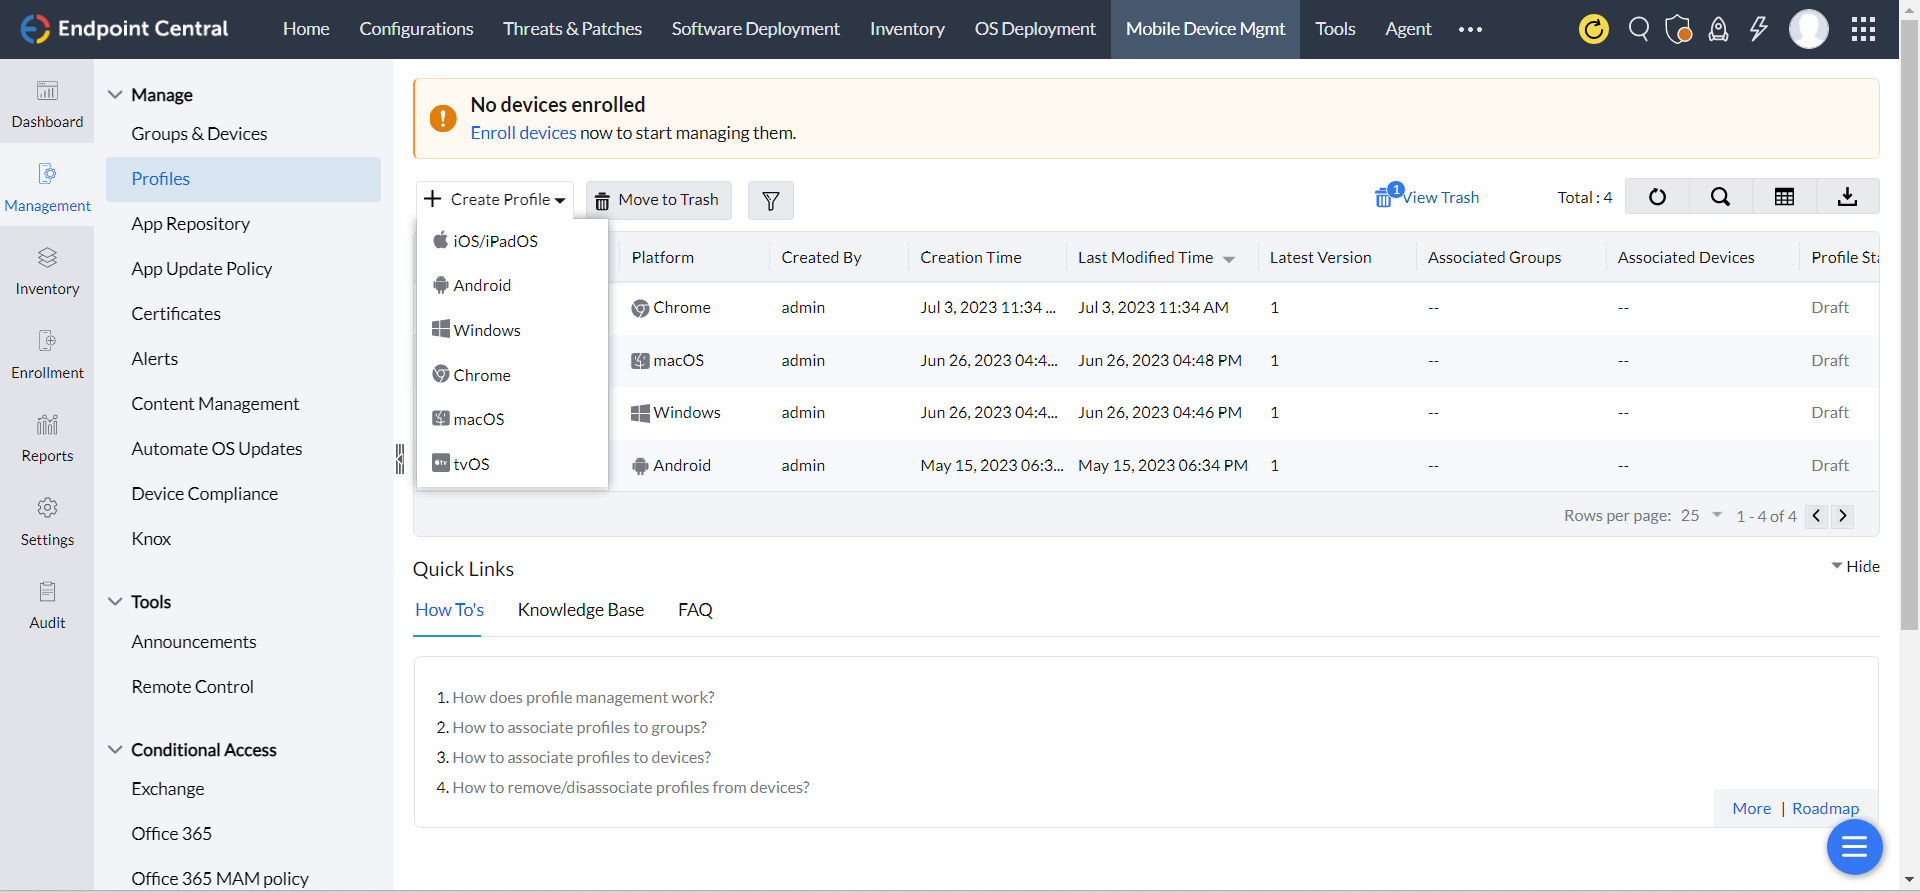This screenshot has height=893, width=1920.
Task: Refresh the profiles list
Action: click(x=1657, y=197)
